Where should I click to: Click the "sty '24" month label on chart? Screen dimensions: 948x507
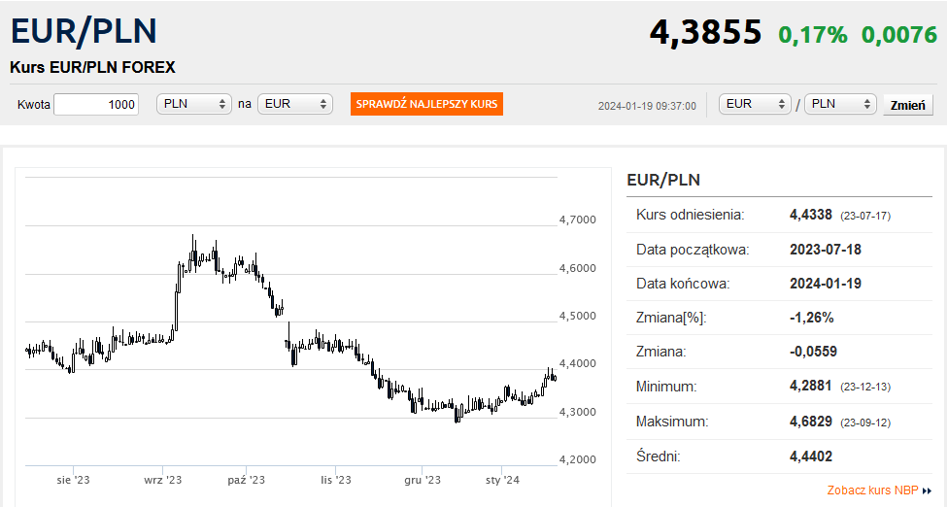(x=503, y=480)
